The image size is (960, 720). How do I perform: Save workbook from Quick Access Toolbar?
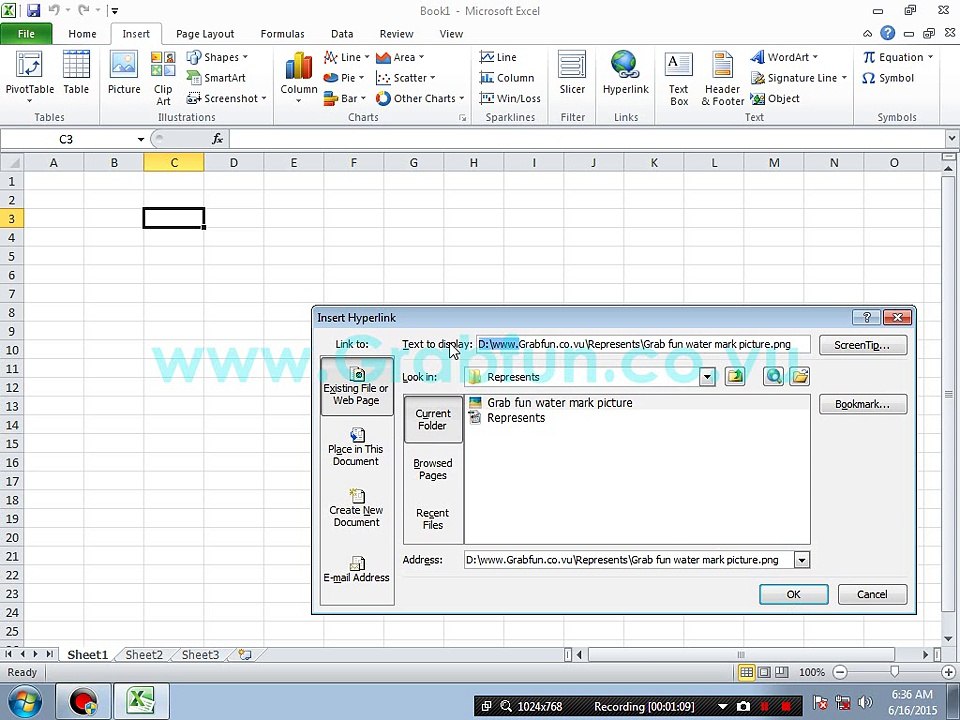point(33,10)
